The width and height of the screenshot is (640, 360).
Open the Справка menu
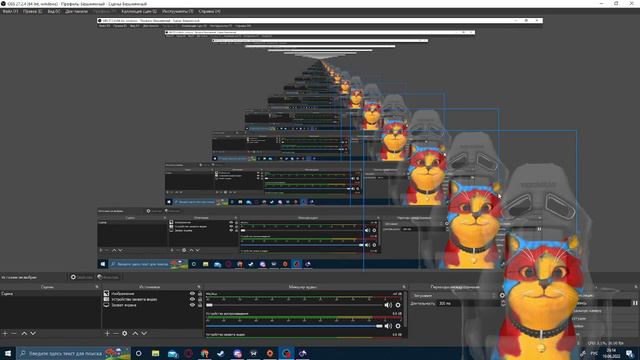[x=209, y=11]
